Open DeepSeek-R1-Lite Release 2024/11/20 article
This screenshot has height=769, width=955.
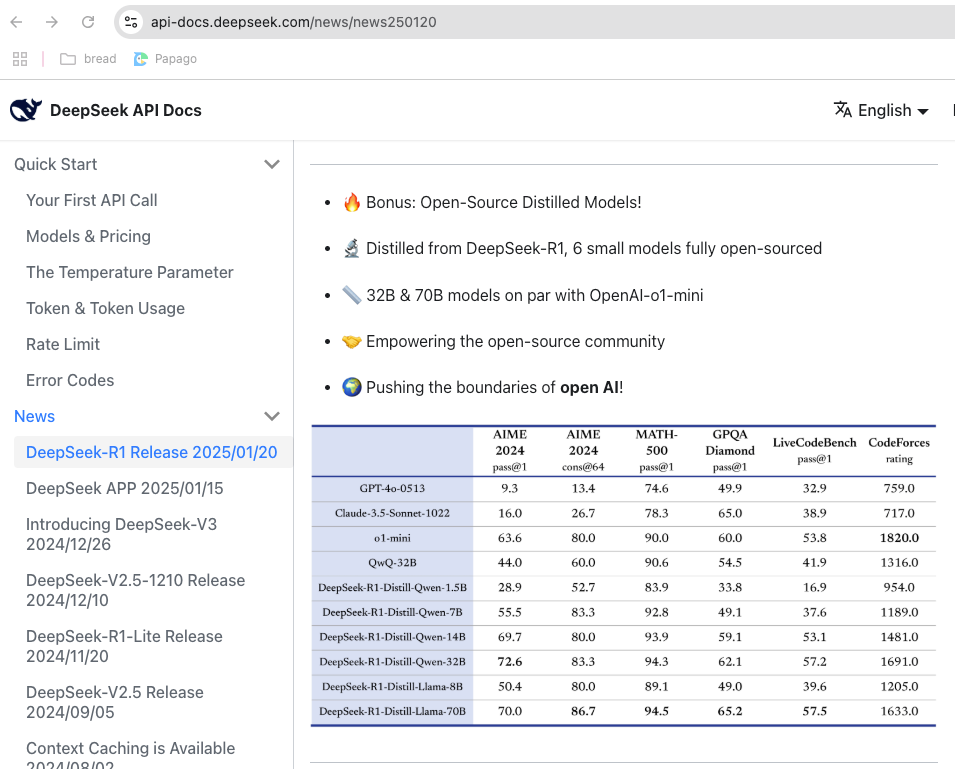click(x=124, y=646)
